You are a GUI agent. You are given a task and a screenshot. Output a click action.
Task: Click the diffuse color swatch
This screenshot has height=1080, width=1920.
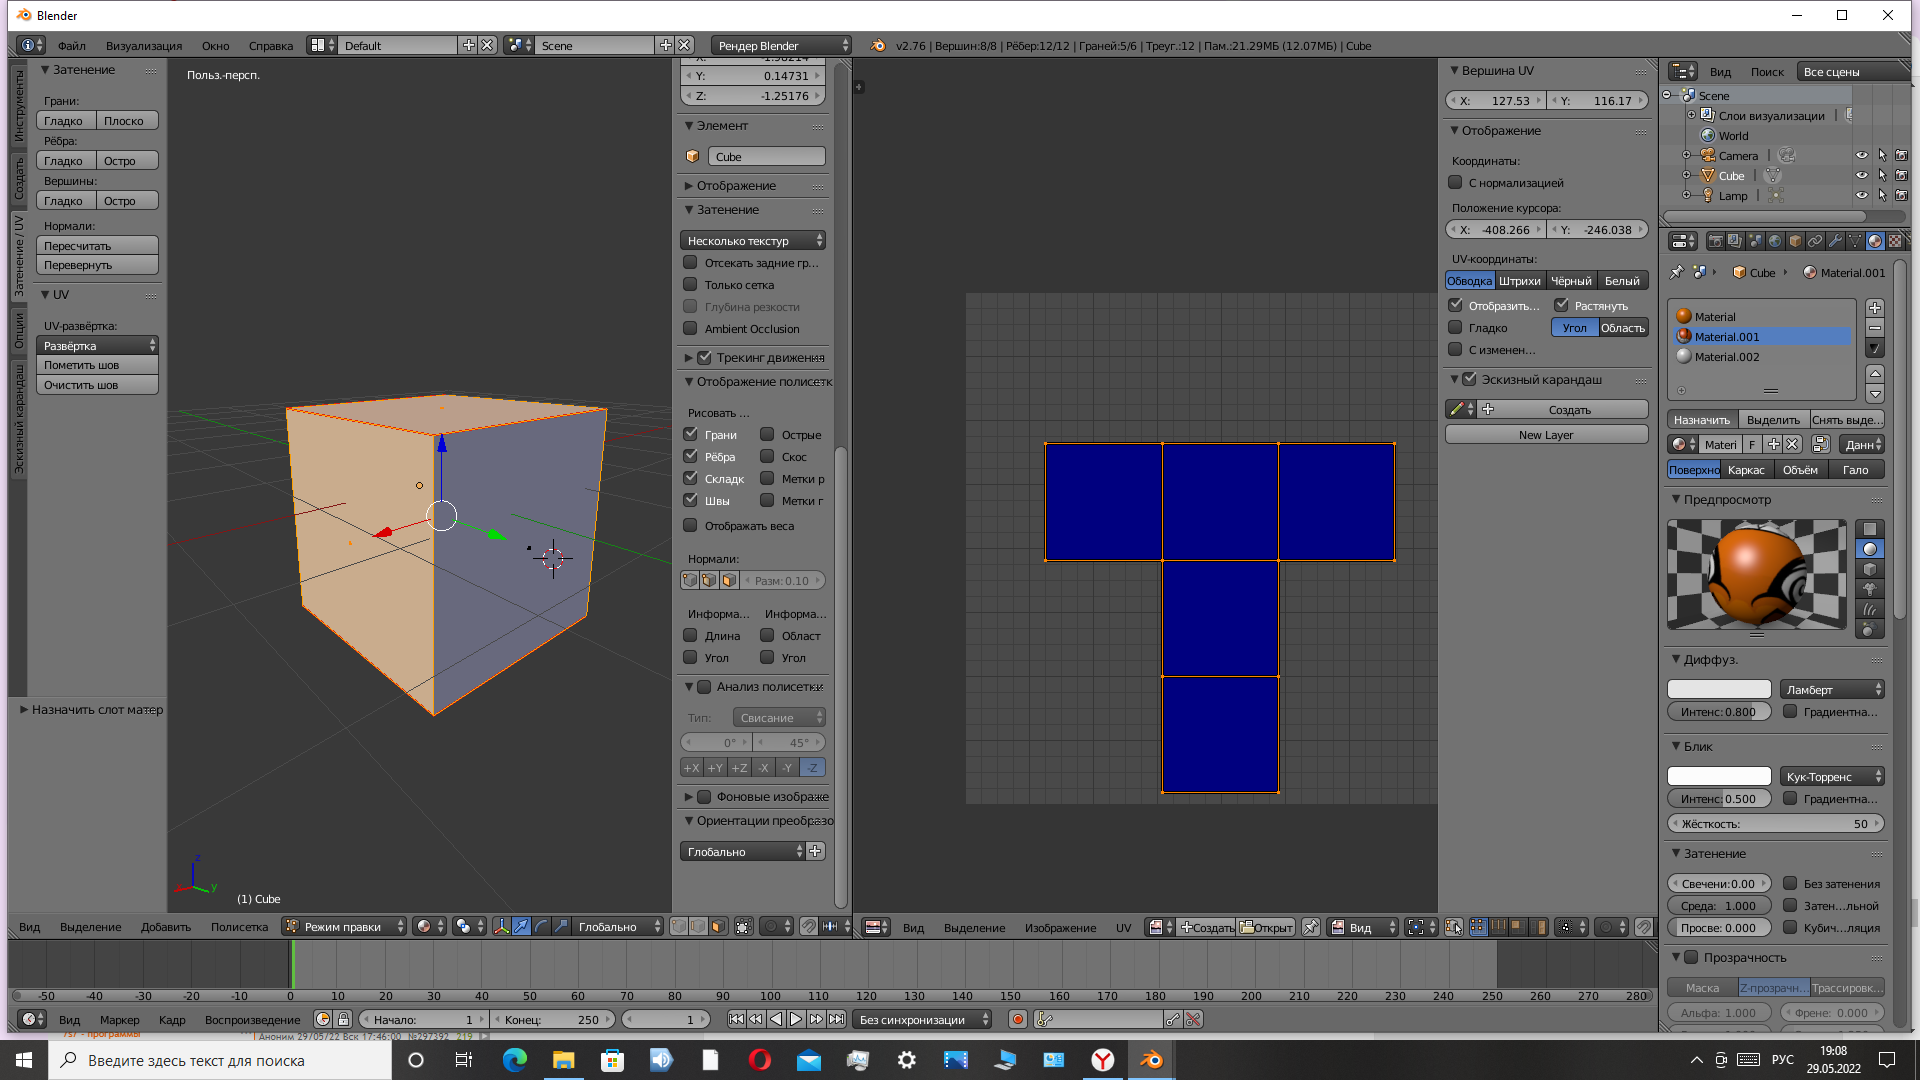tap(1718, 690)
